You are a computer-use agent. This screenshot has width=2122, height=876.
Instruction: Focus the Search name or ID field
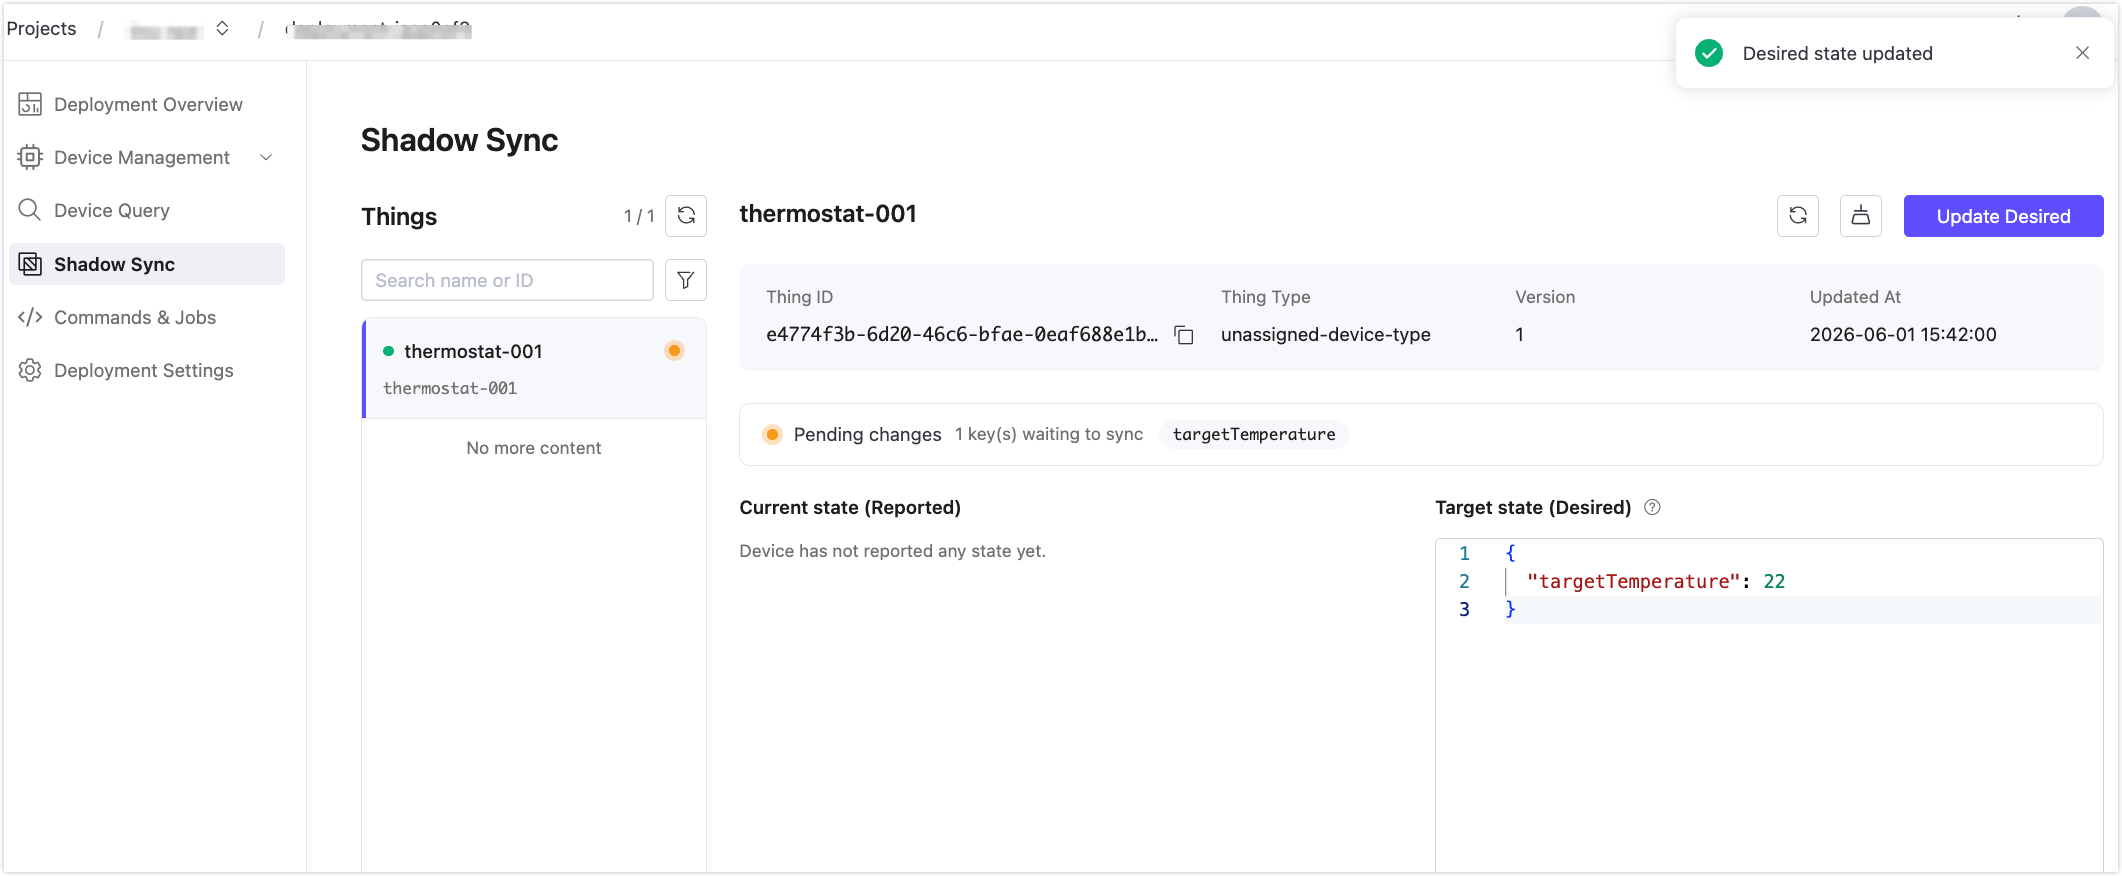pos(507,280)
